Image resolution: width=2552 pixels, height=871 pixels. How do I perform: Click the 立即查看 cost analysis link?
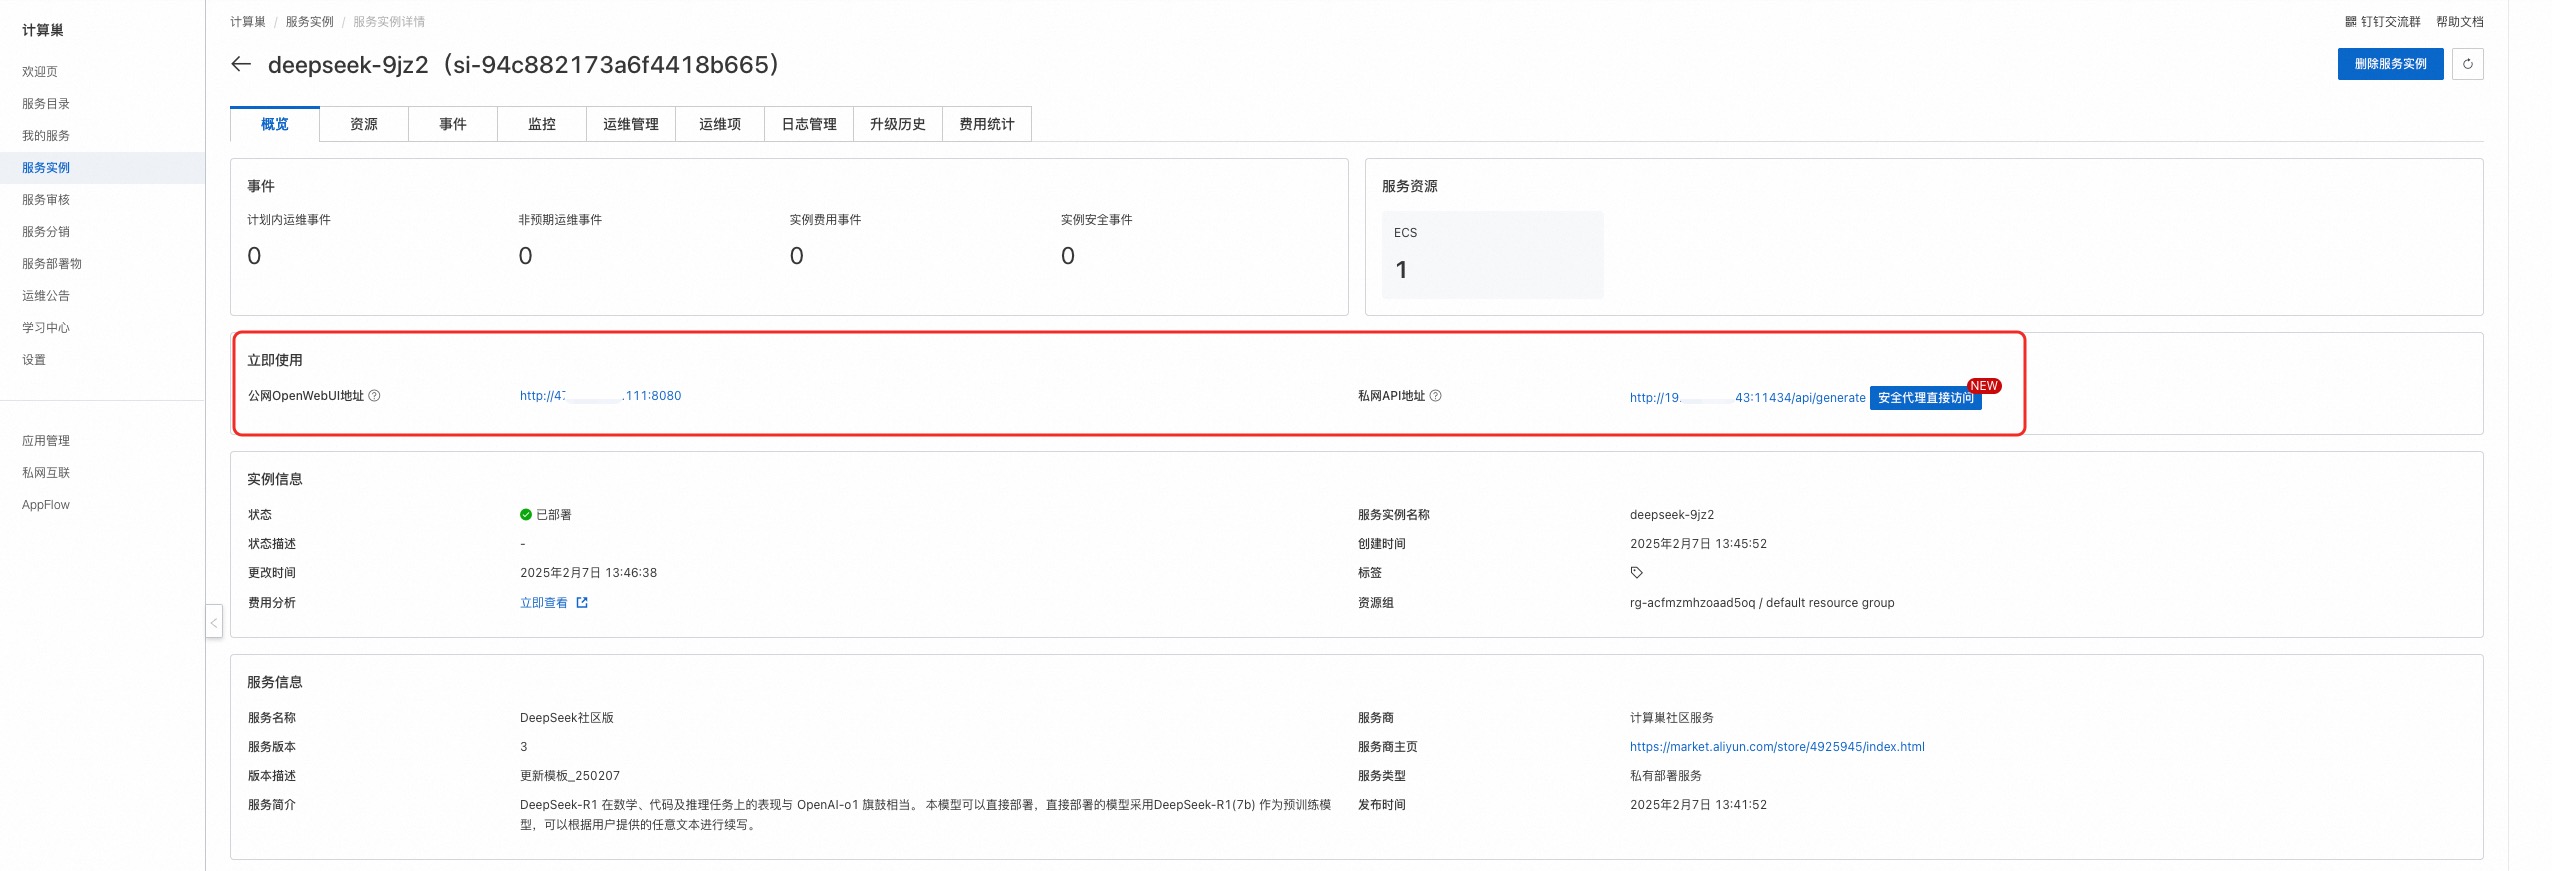tap(544, 603)
